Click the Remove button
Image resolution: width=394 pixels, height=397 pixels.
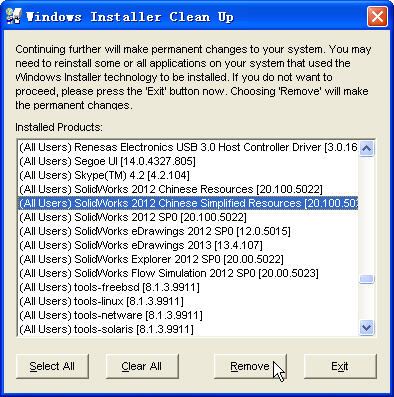coord(250,366)
